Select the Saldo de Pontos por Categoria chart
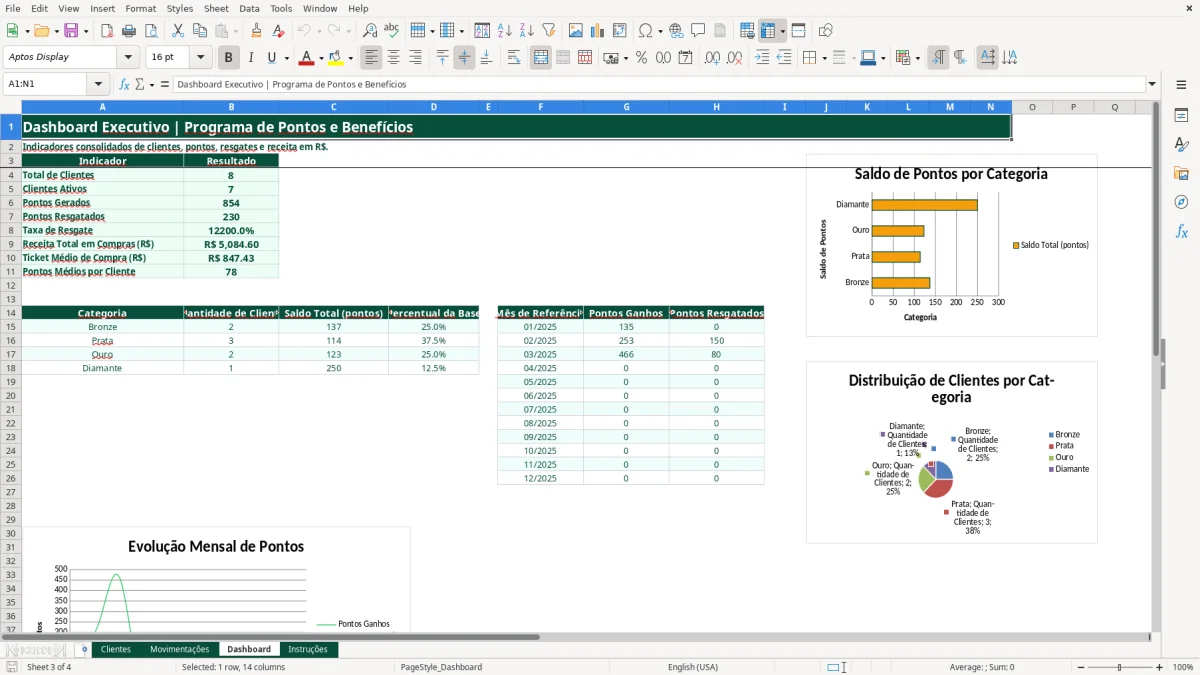Screen dimensions: 1200x675 [x=951, y=245]
